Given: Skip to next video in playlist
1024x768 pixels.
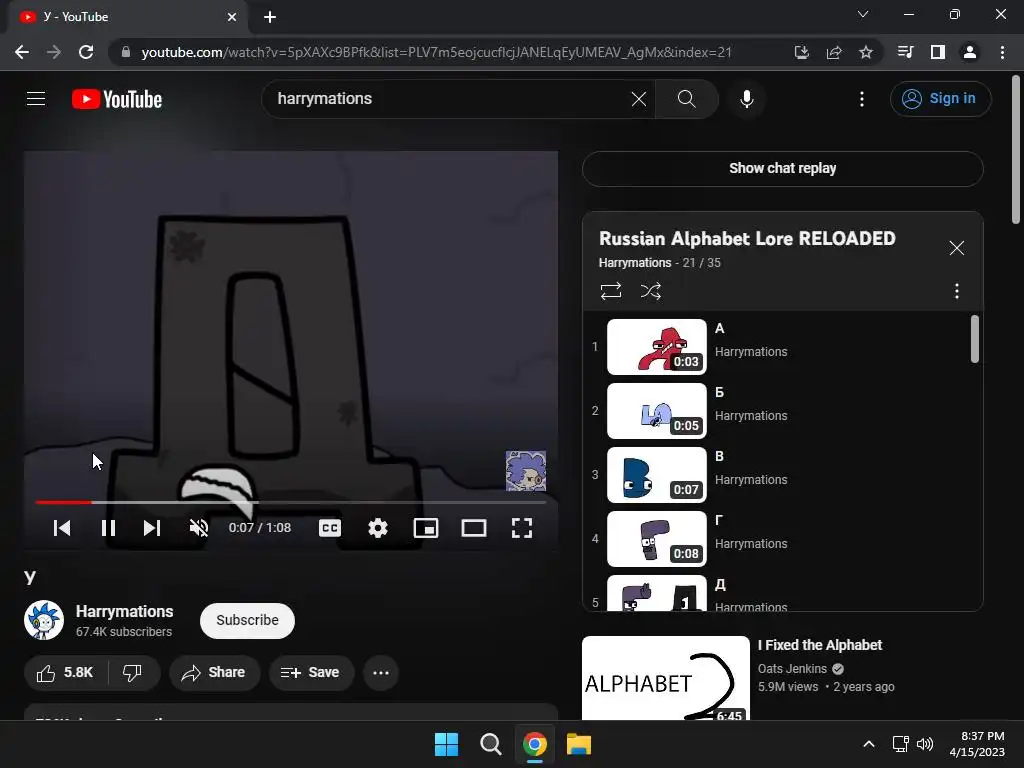Looking at the screenshot, I should (152, 528).
